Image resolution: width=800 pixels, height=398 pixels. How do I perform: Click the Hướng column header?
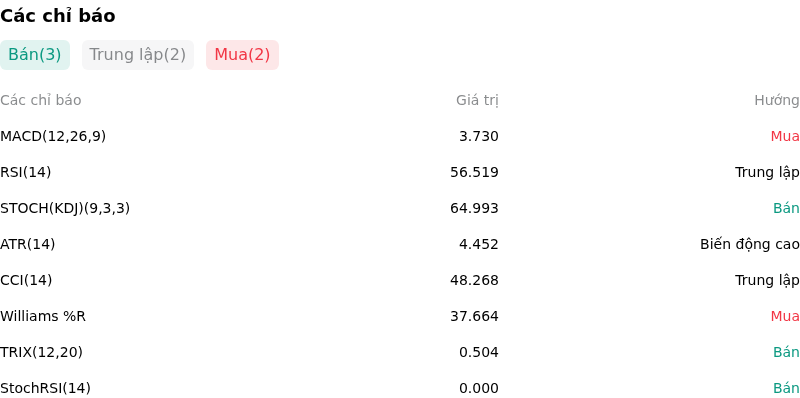tap(777, 101)
